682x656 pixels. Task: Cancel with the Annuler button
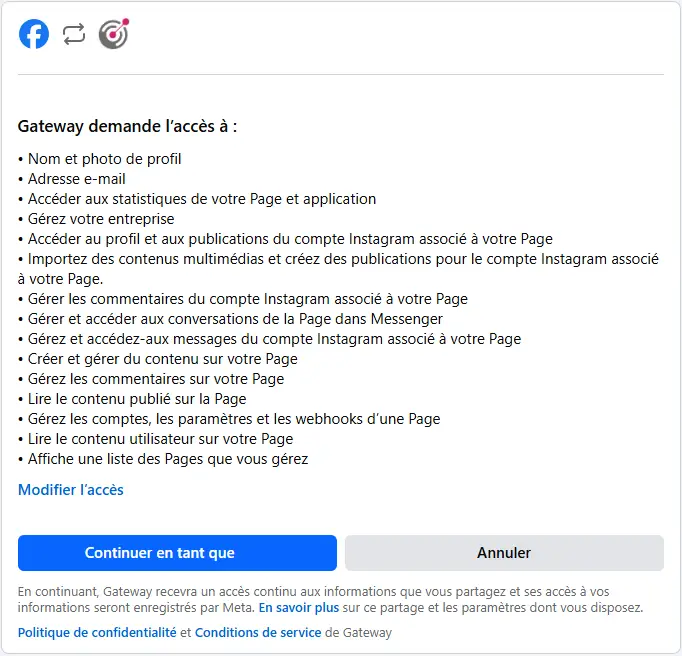(504, 553)
